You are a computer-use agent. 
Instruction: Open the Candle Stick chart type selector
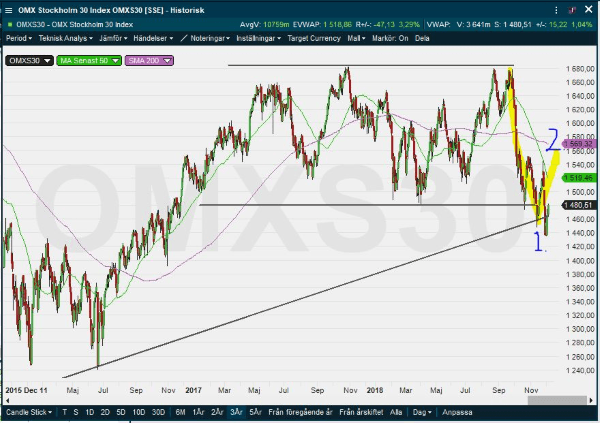[x=29, y=412]
